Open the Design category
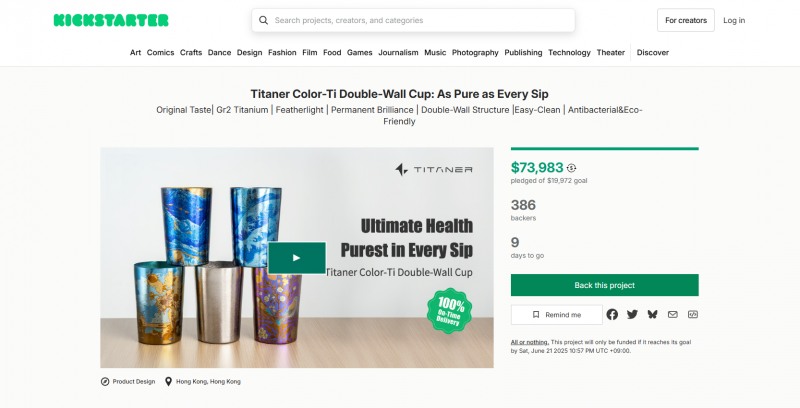Viewport: 800px width, 408px height. pyautogui.click(x=249, y=53)
